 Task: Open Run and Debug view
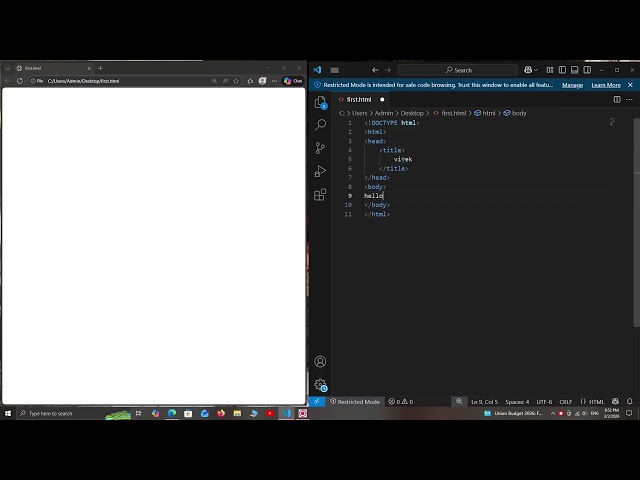click(320, 171)
